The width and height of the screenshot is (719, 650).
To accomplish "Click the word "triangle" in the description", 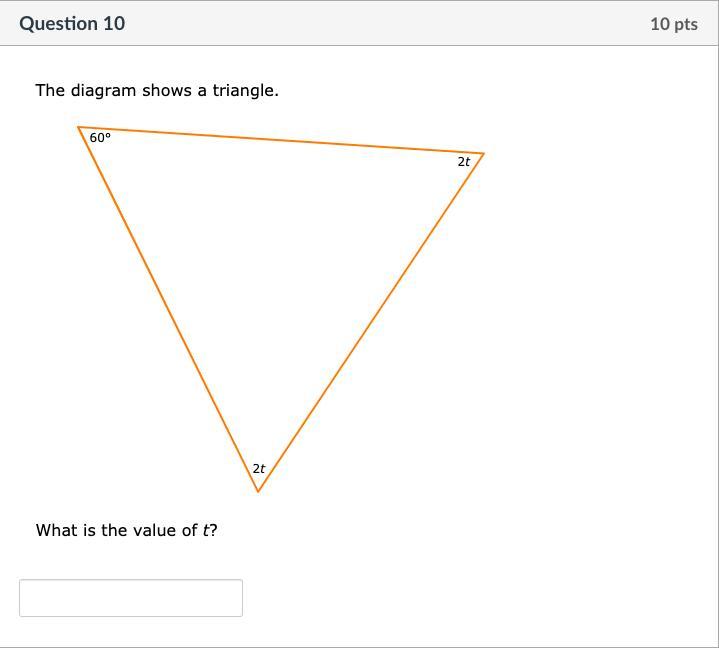I will click(x=244, y=90).
